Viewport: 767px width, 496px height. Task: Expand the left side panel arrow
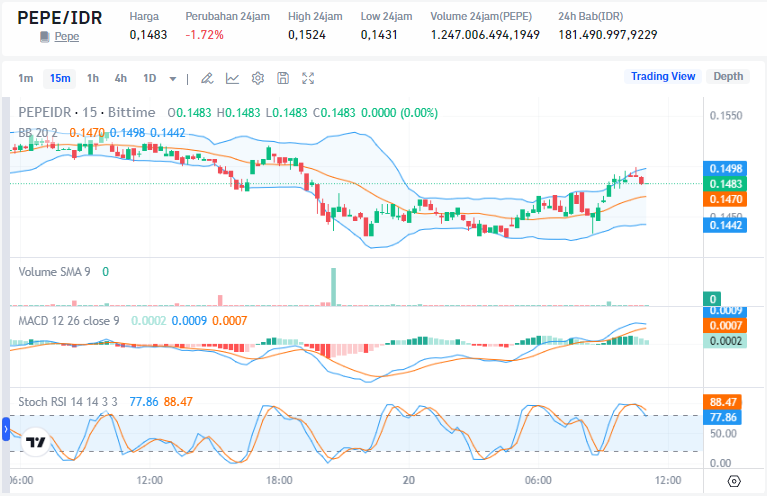pyautogui.click(x=6, y=429)
